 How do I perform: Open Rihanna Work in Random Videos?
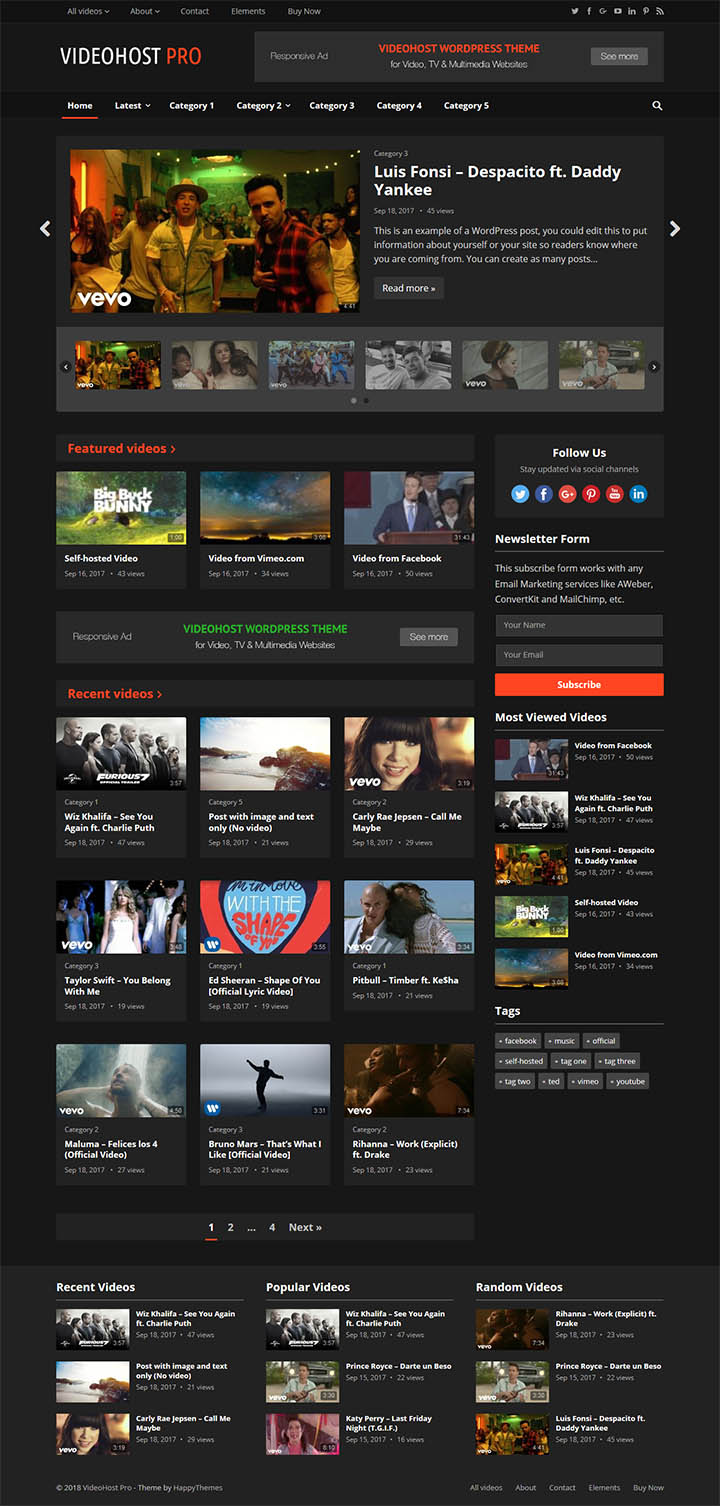606,1318
